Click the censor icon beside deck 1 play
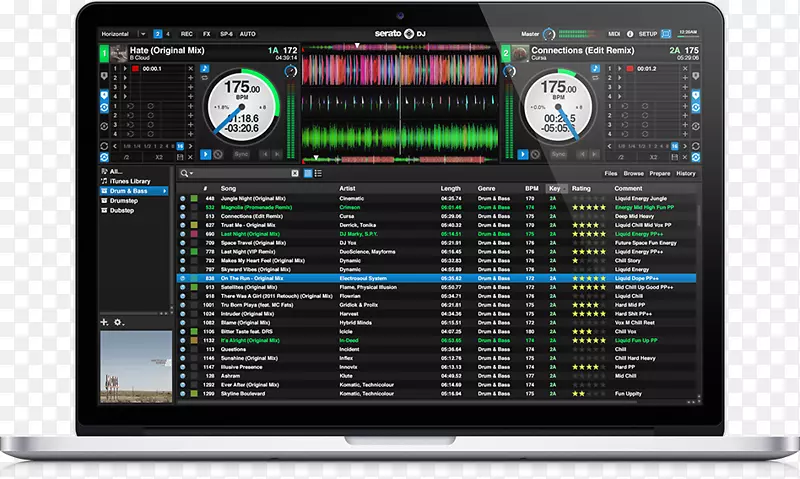This screenshot has height=479, width=800. pos(218,154)
